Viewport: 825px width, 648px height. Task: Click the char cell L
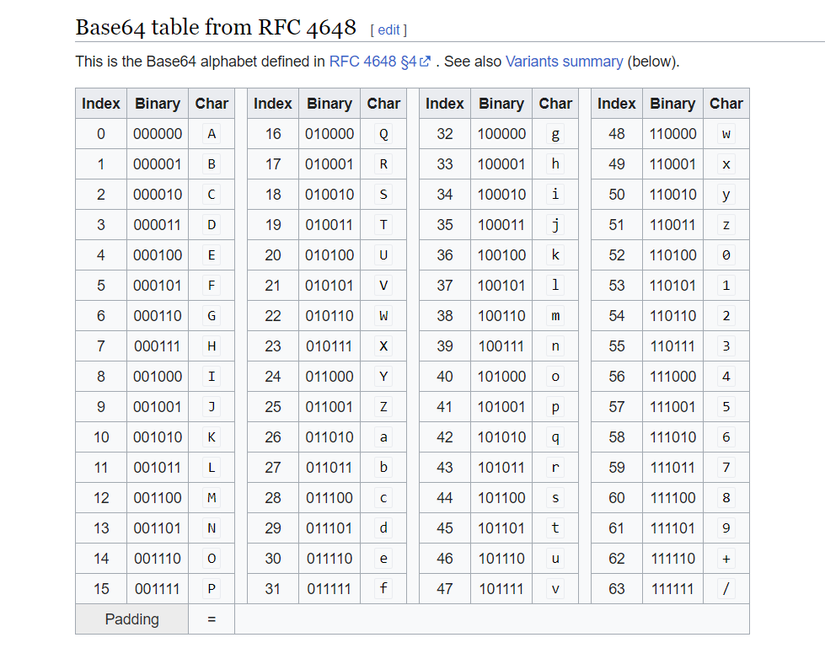[212, 468]
